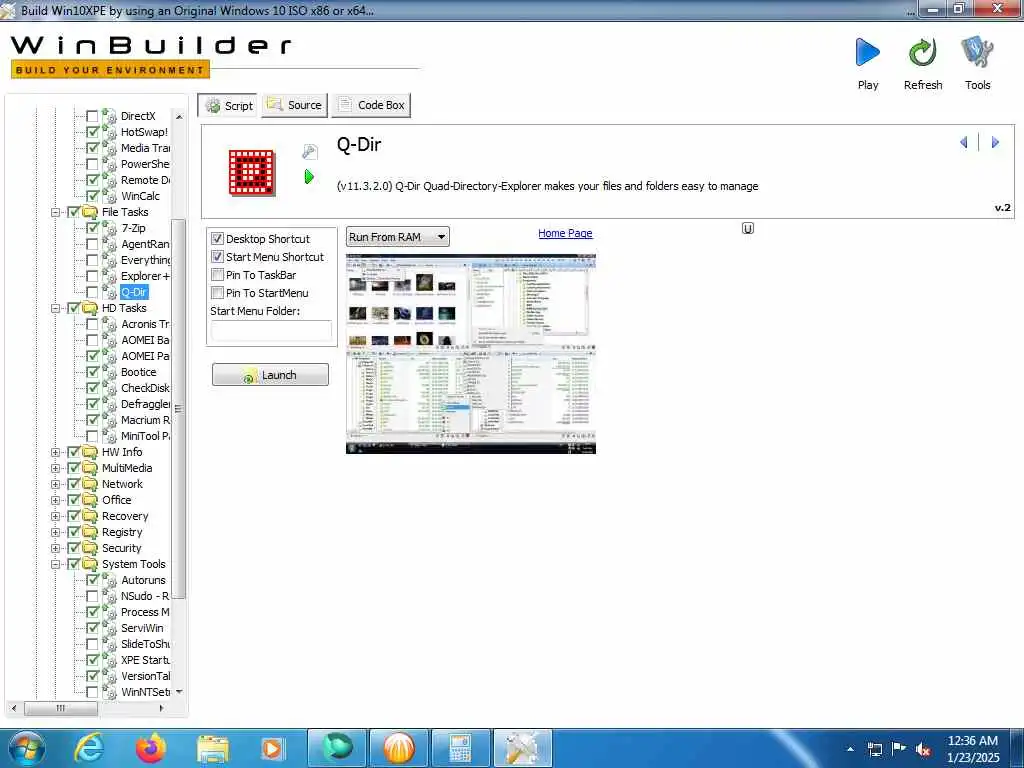Check the Q-Dir script checkbox
This screenshot has height=768, width=1024.
(92, 292)
